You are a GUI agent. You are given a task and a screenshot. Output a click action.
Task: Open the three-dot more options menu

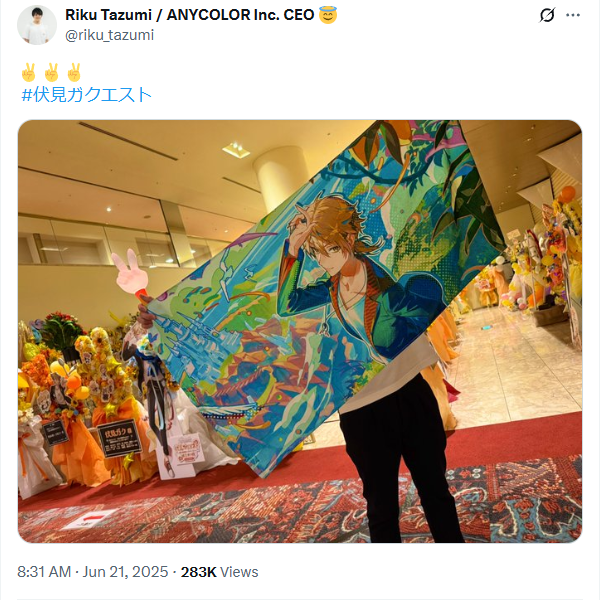pyautogui.click(x=572, y=15)
